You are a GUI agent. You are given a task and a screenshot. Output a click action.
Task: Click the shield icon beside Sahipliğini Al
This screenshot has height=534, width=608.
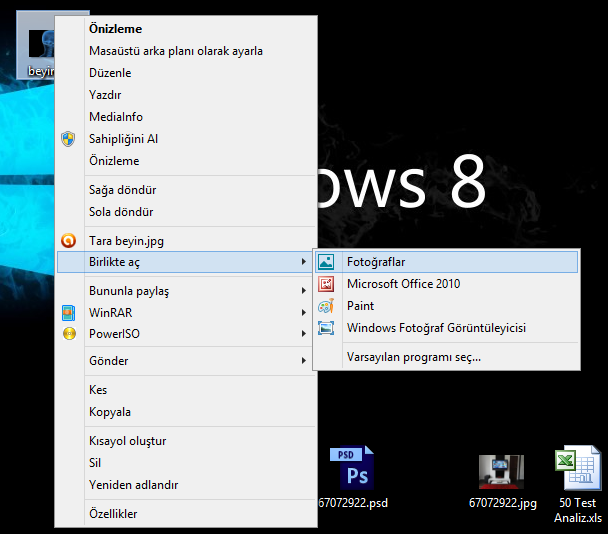pyautogui.click(x=68, y=139)
